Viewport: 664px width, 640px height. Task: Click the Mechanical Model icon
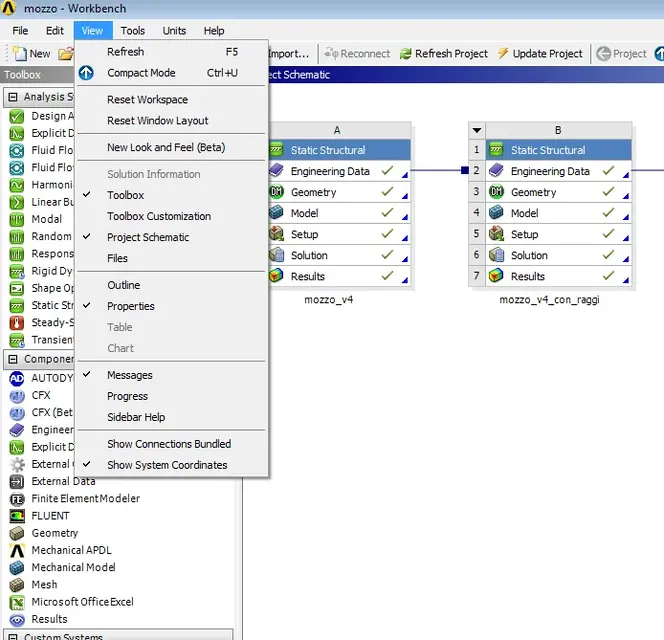[x=17, y=568]
